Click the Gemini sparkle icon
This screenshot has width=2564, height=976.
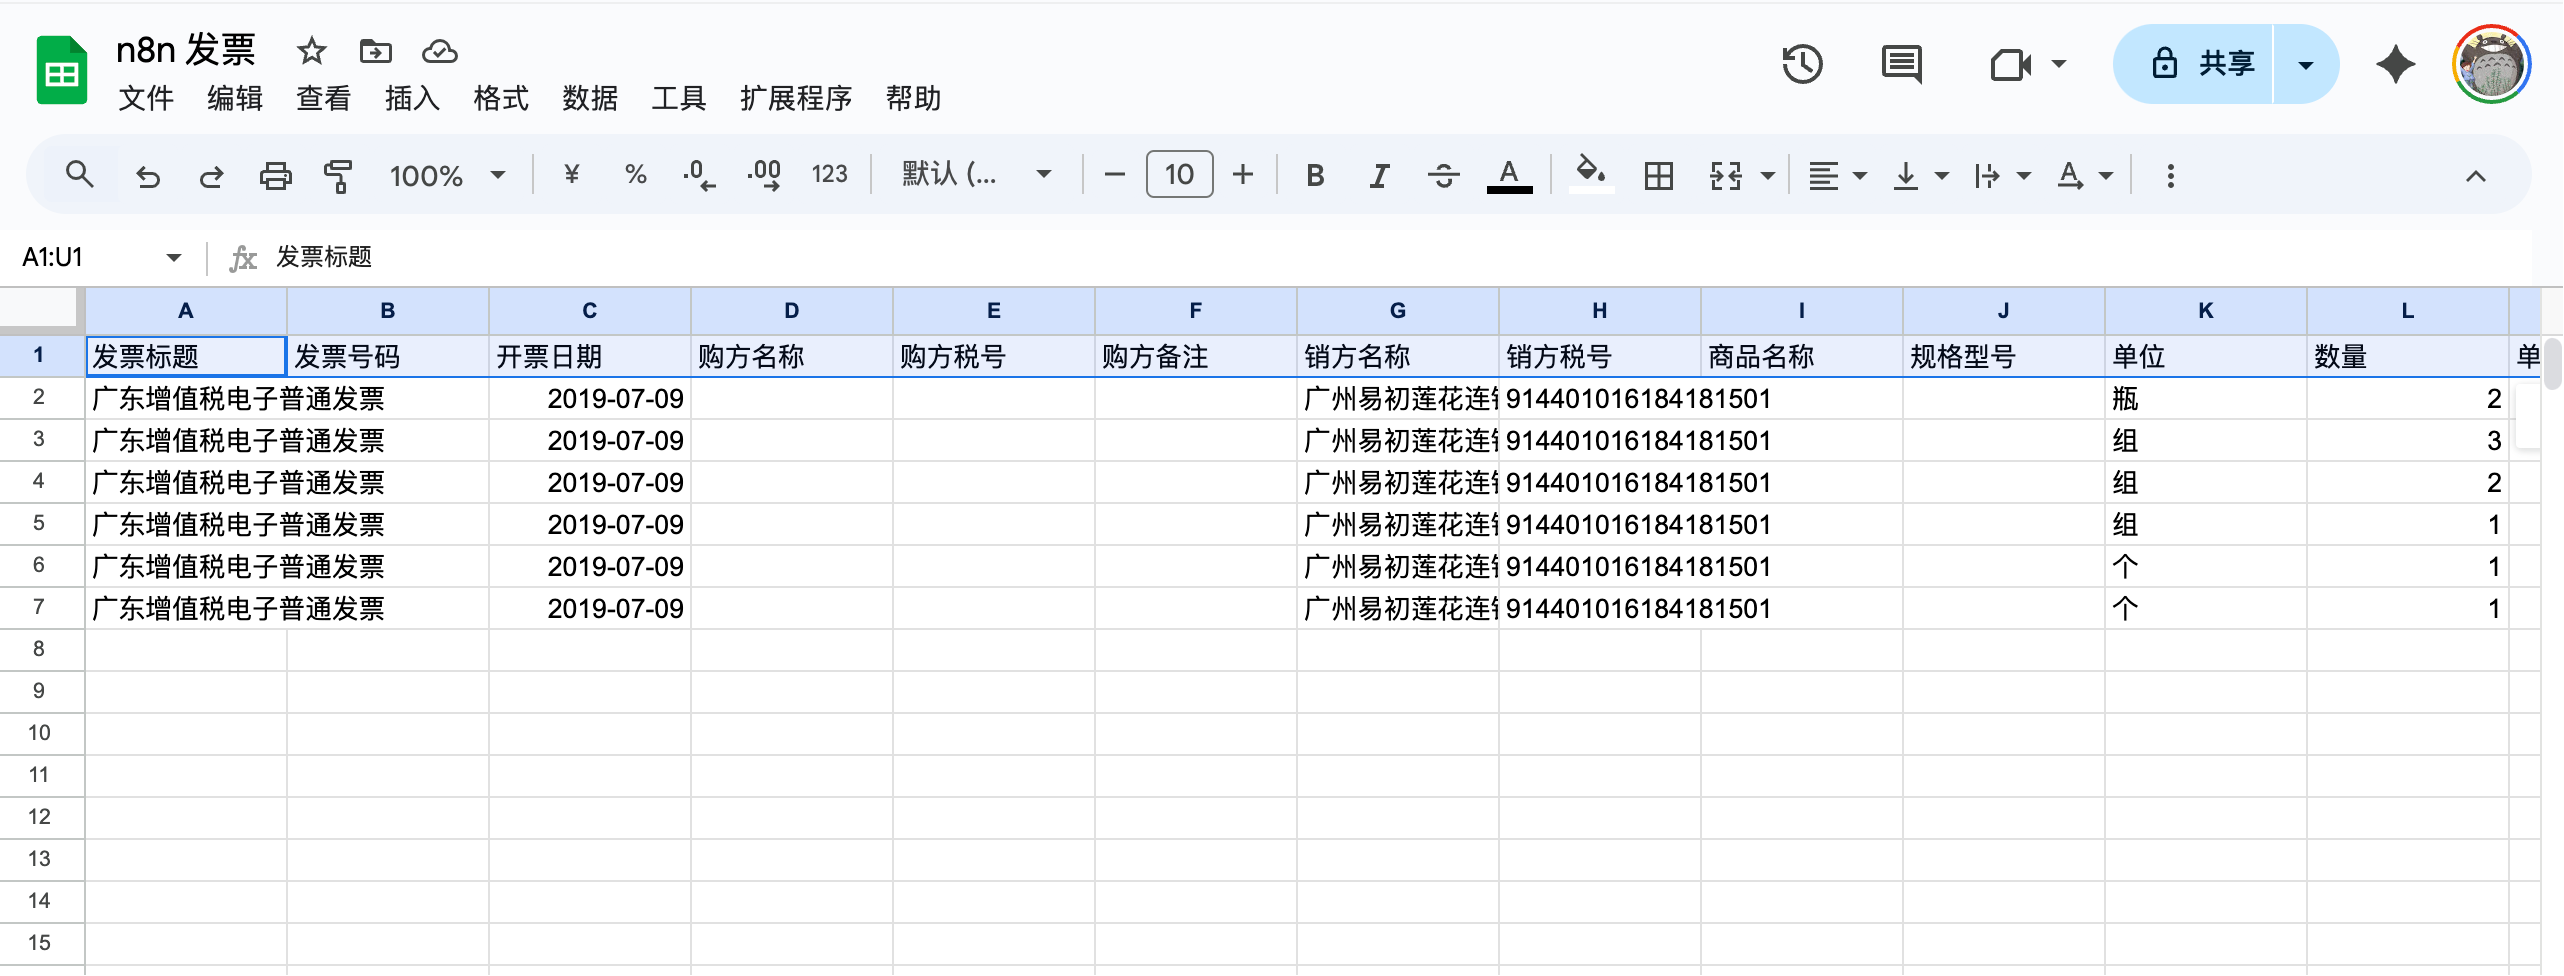point(2395,65)
